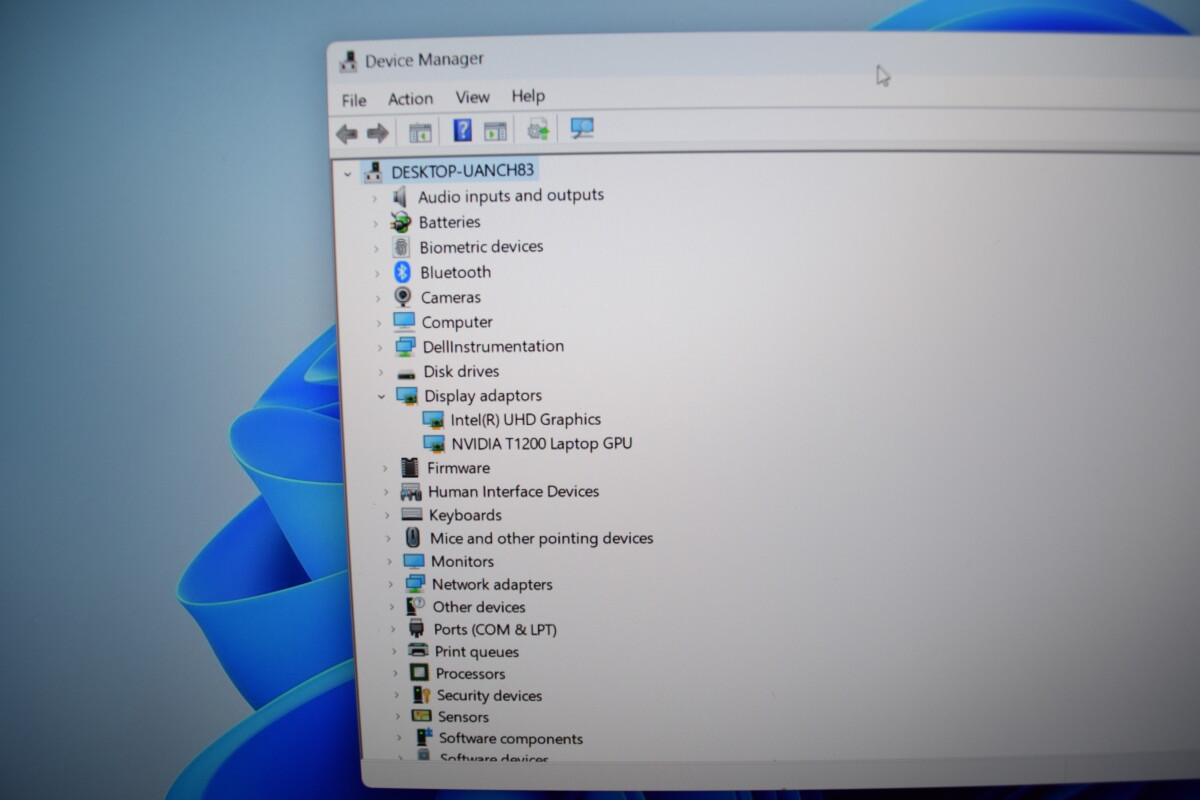The image size is (1200, 800).
Task: Click Update device driver toolbar icon
Action: coord(538,129)
